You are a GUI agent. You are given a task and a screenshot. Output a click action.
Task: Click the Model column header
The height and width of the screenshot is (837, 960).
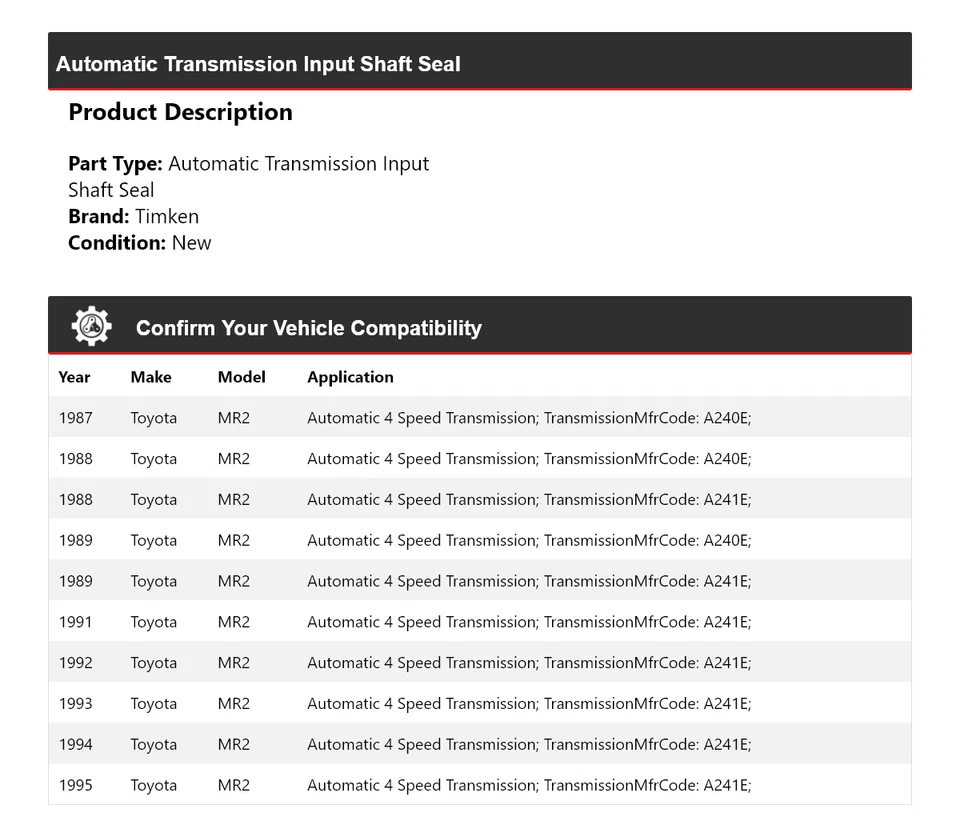tap(241, 377)
